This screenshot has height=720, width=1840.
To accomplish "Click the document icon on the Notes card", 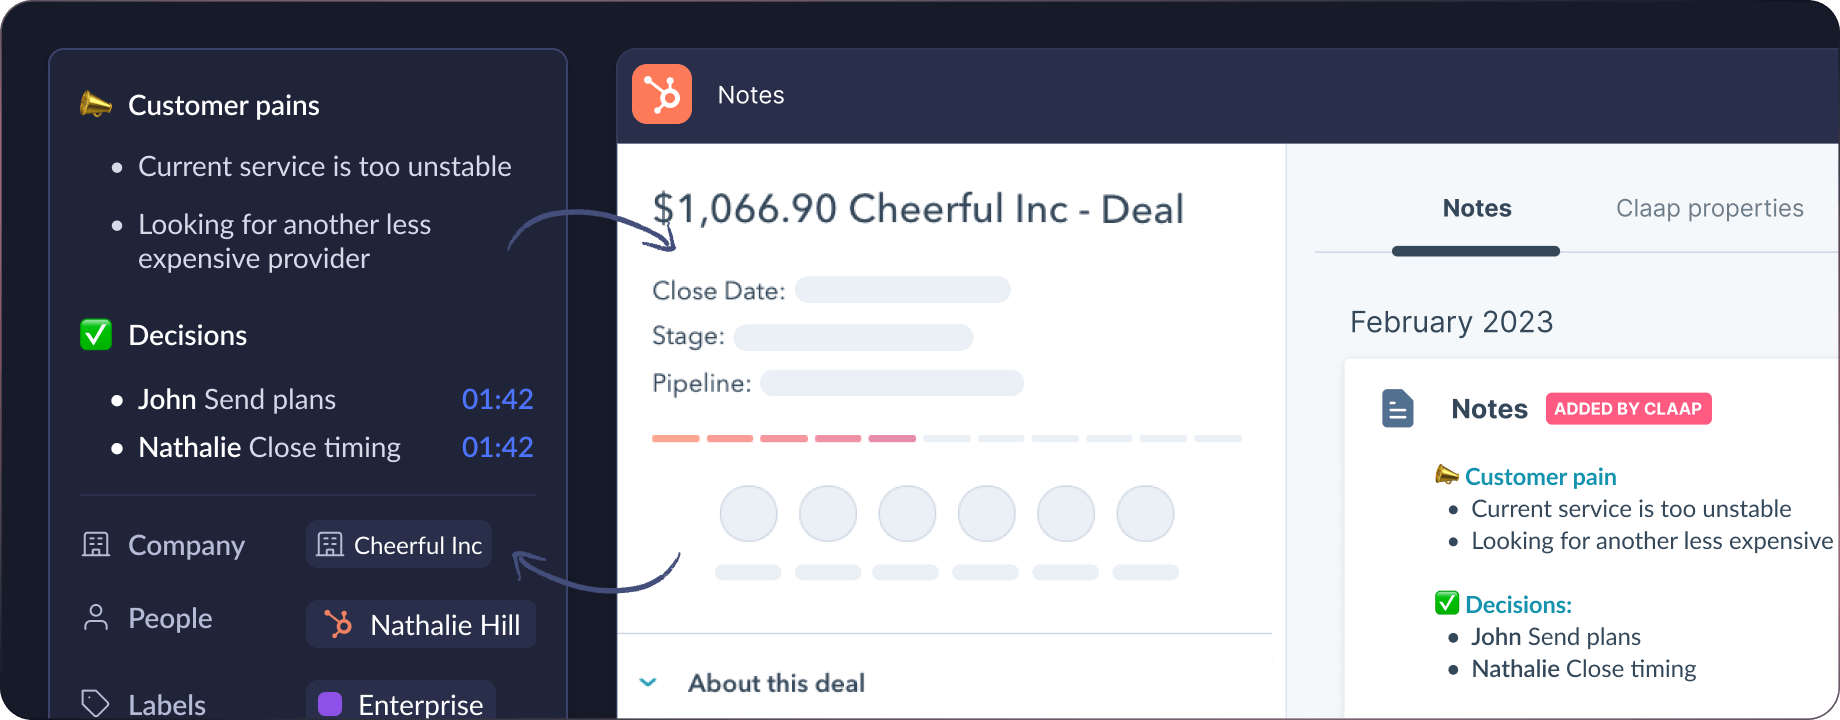I will (x=1397, y=408).
